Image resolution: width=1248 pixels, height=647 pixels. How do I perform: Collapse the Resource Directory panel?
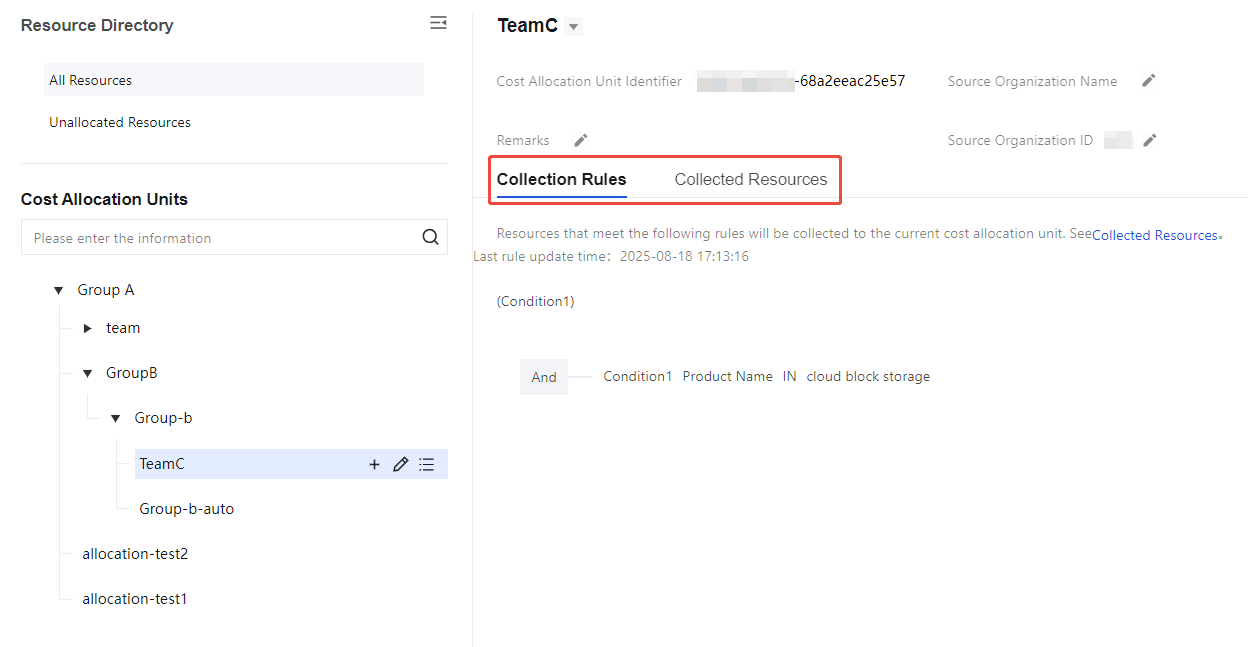pyautogui.click(x=438, y=23)
